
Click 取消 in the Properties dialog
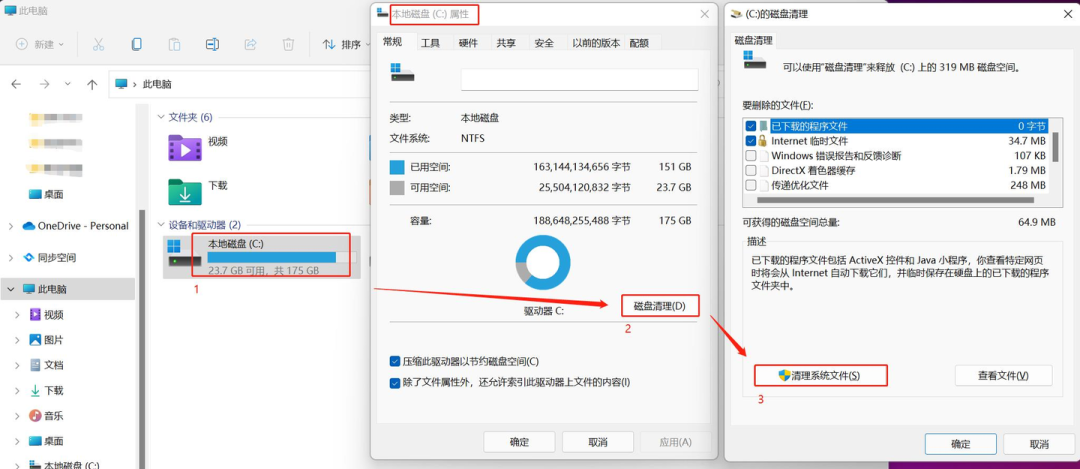(598, 442)
